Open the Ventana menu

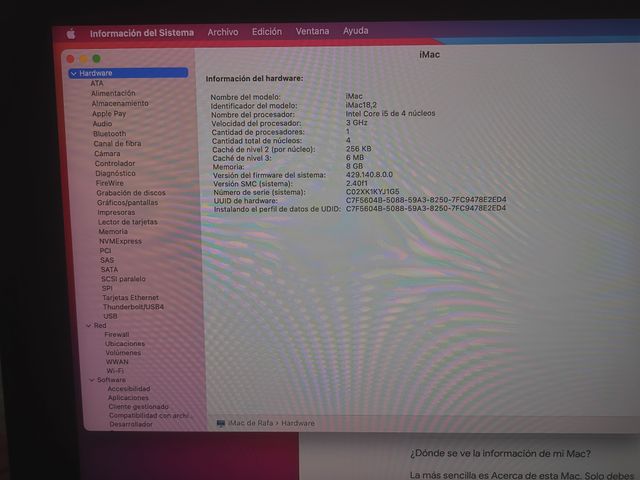312,31
